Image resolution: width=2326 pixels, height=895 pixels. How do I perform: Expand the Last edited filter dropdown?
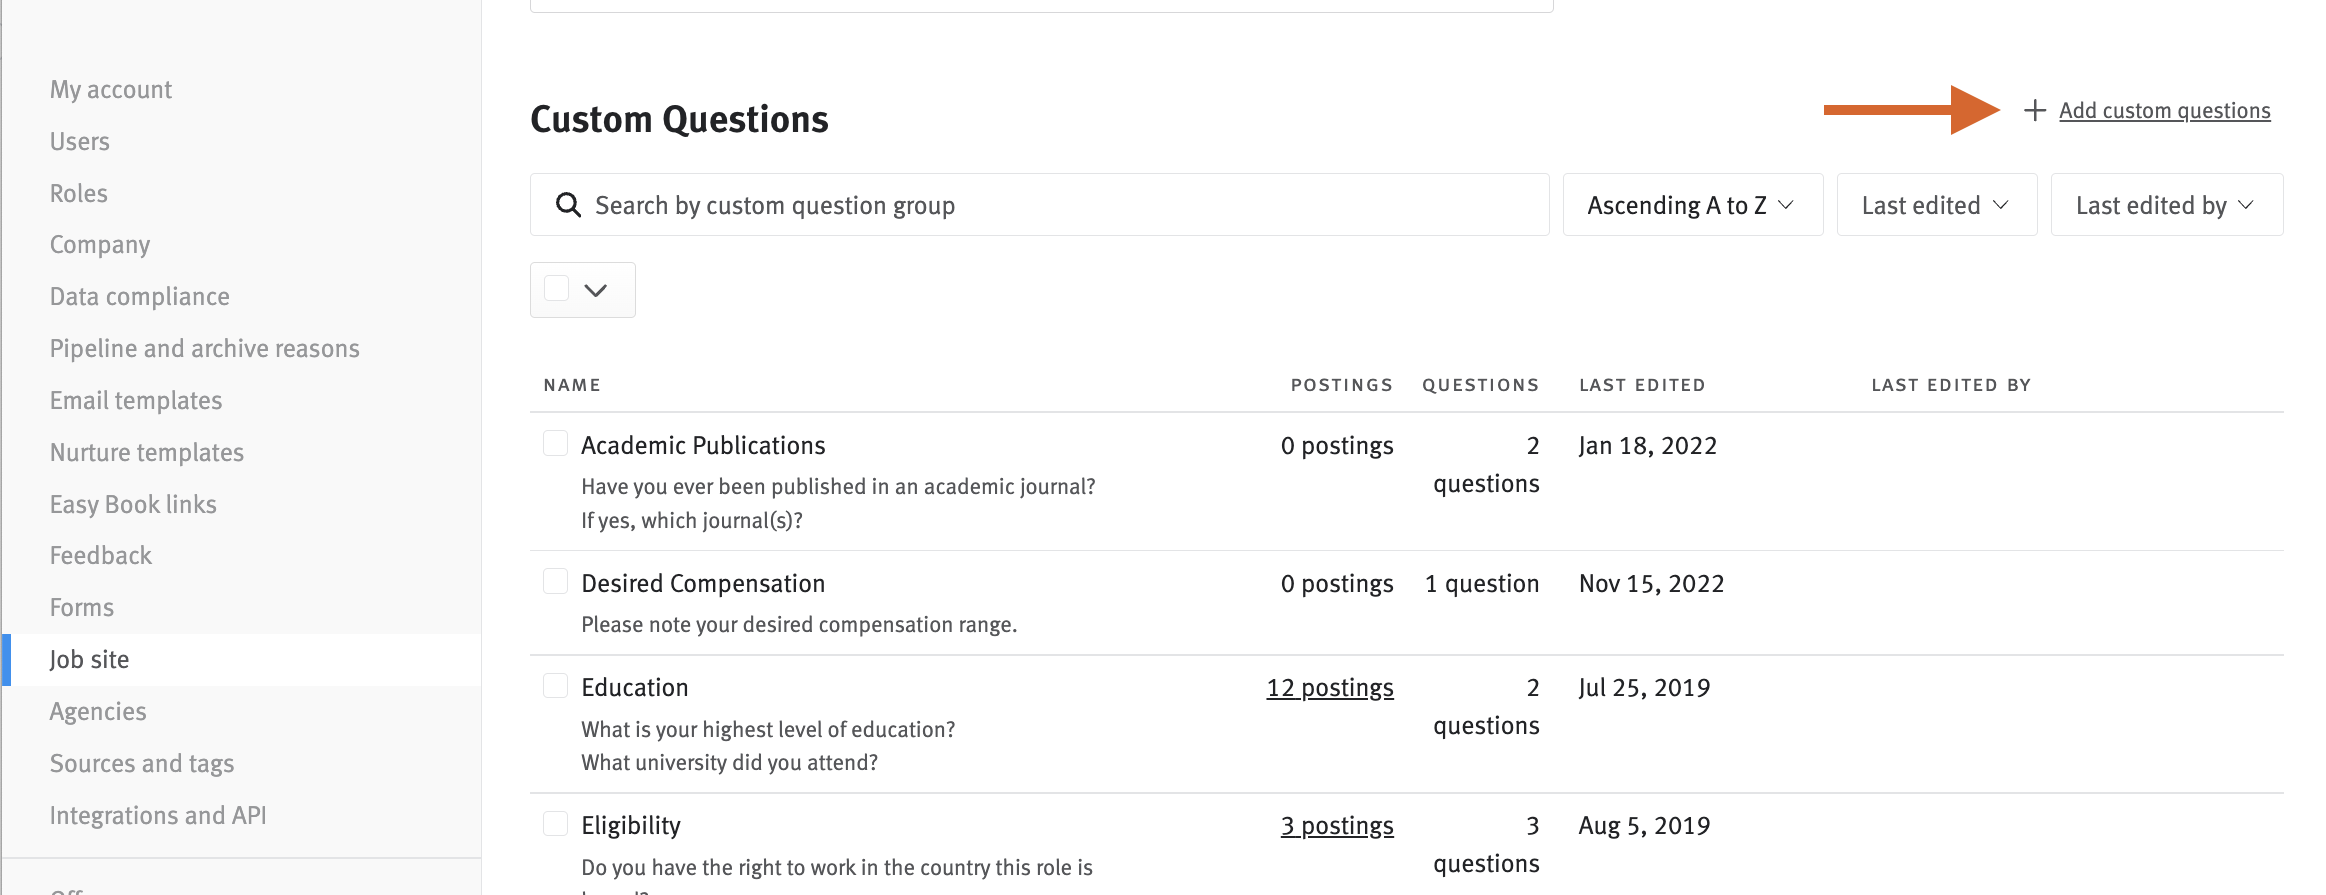point(1936,205)
